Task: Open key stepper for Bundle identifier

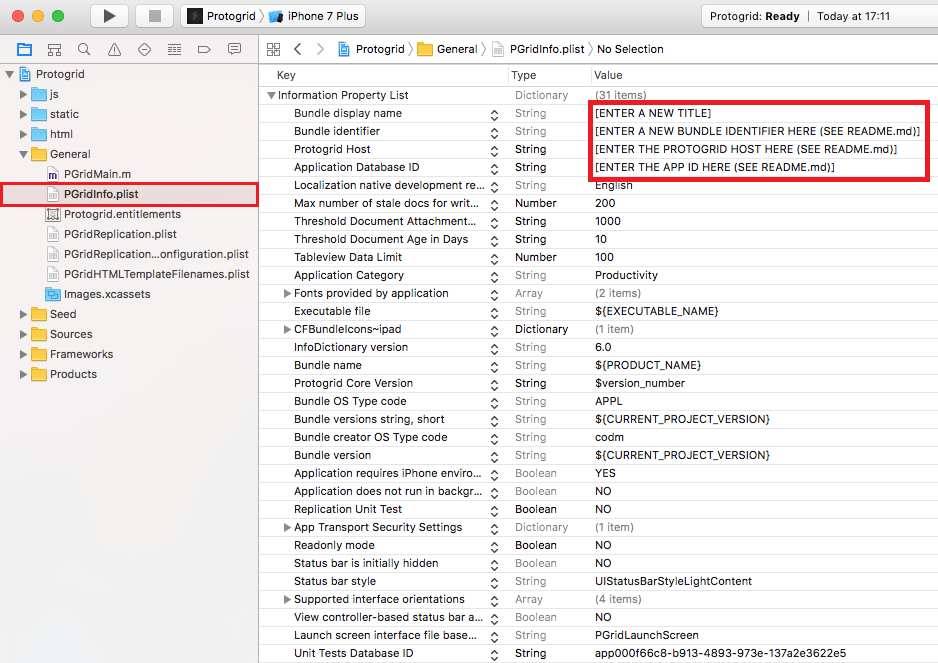Action: 494,132
